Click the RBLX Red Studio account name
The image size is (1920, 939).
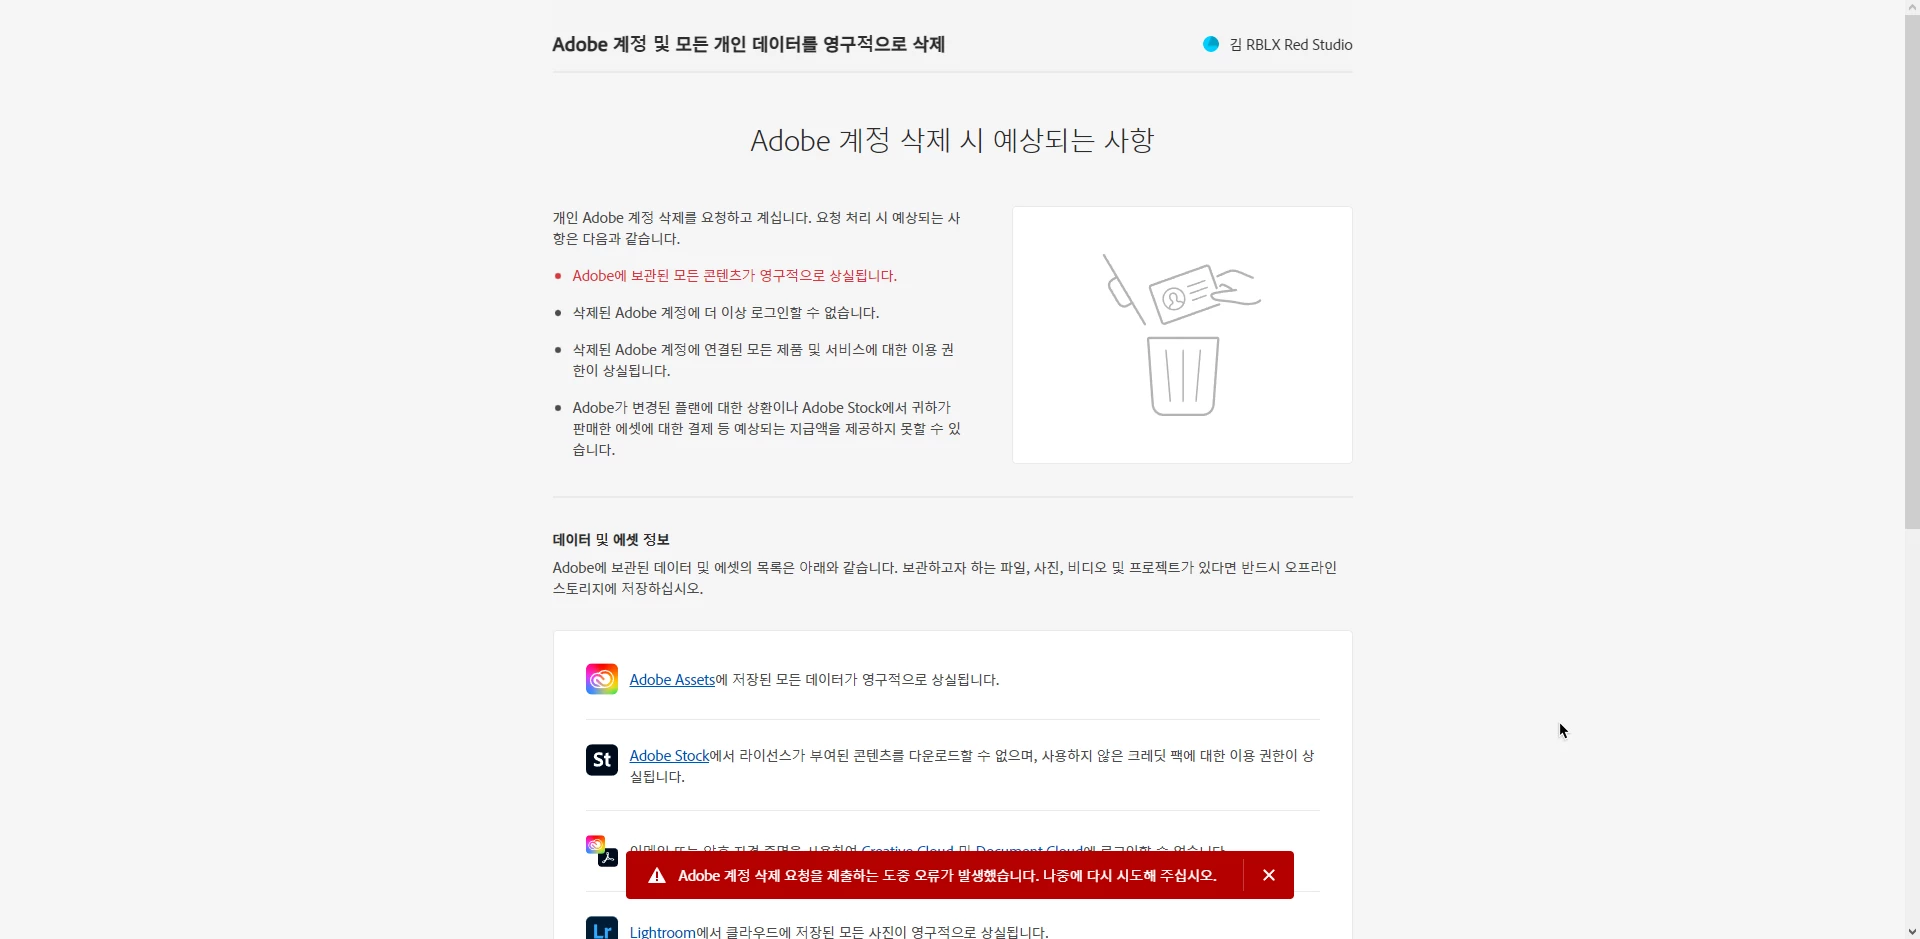pyautogui.click(x=1290, y=45)
